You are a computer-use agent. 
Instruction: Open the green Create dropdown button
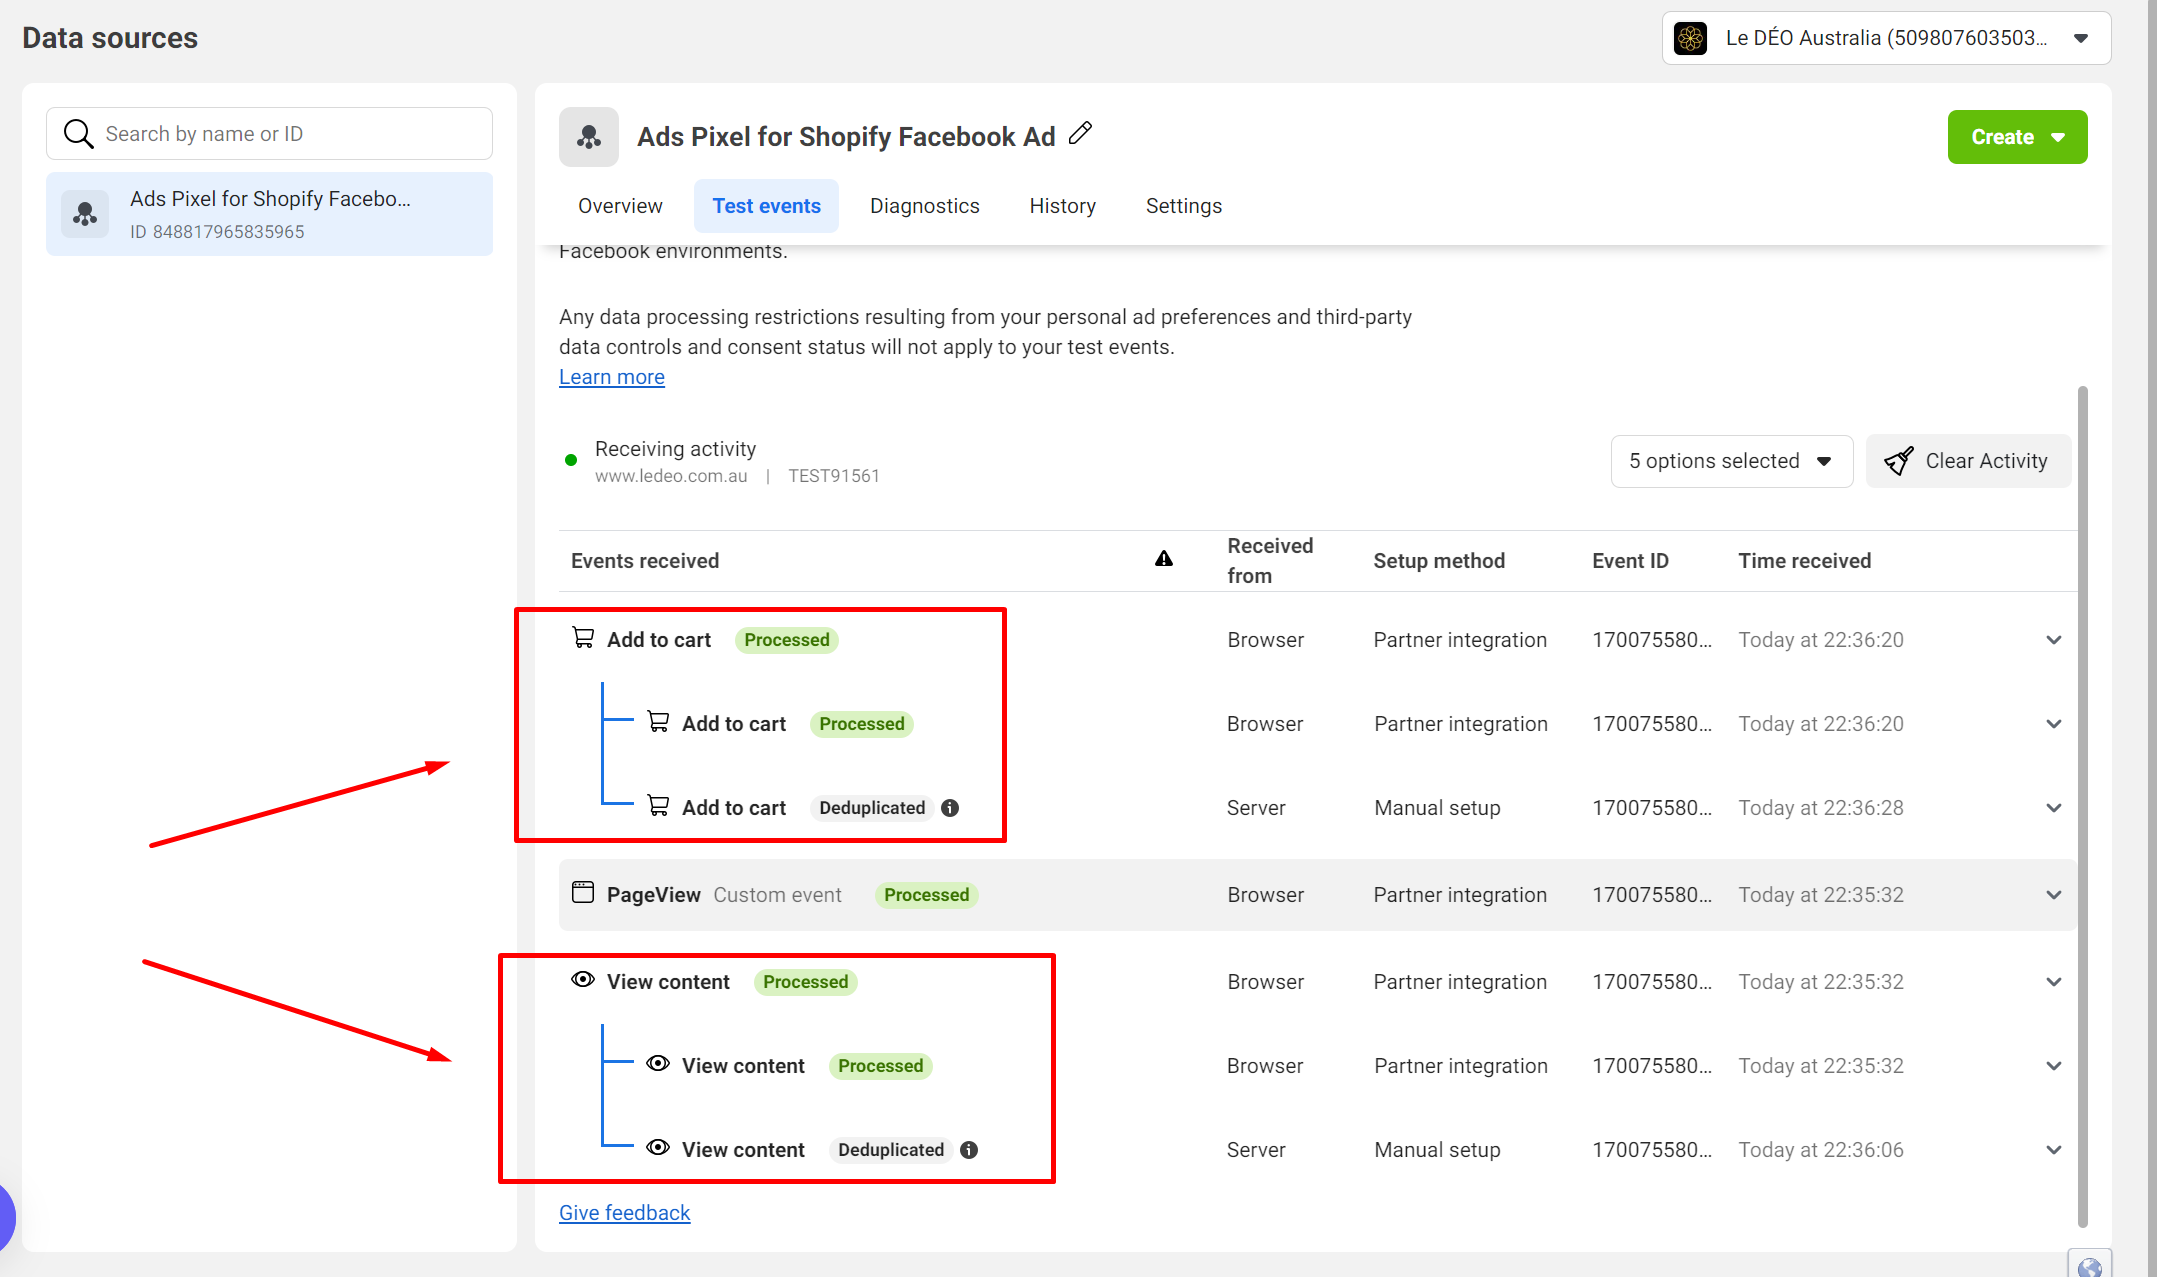2017,137
